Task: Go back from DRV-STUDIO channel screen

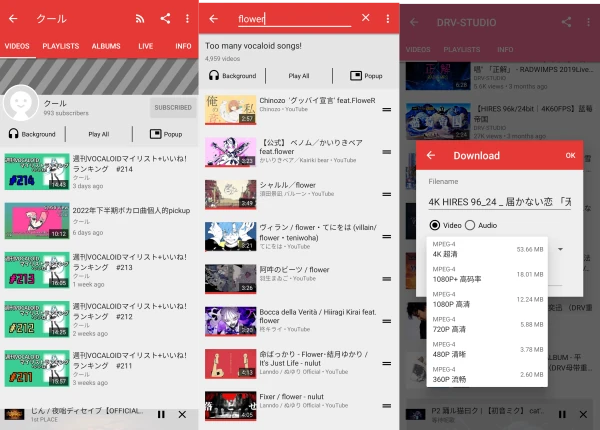Action: click(x=414, y=22)
